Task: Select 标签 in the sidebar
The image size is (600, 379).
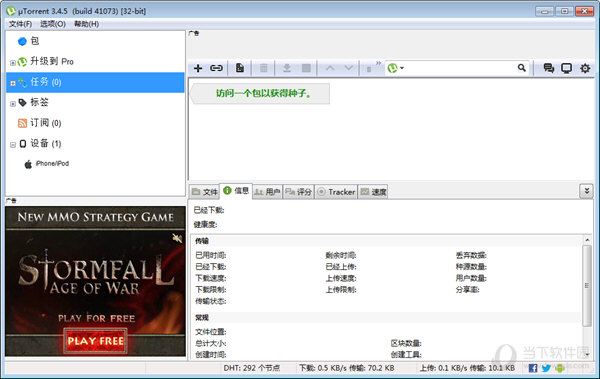Action: 95,102
